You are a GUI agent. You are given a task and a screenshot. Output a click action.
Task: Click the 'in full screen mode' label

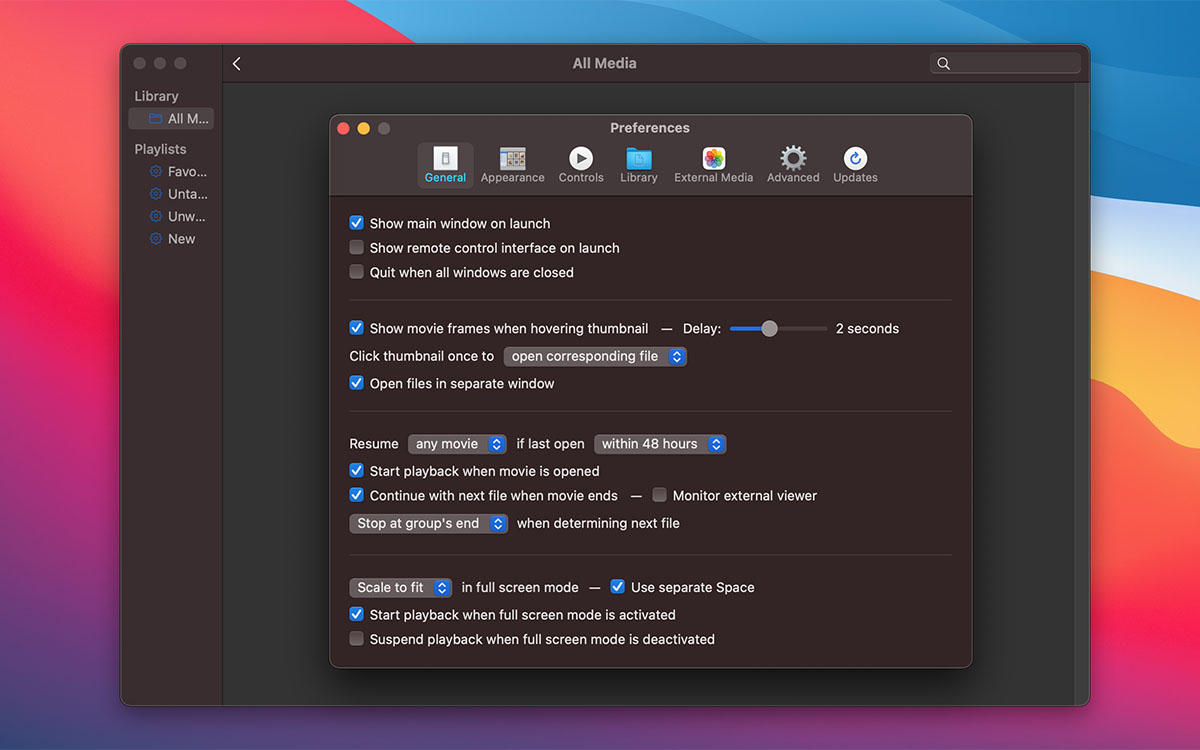pyautogui.click(x=520, y=587)
